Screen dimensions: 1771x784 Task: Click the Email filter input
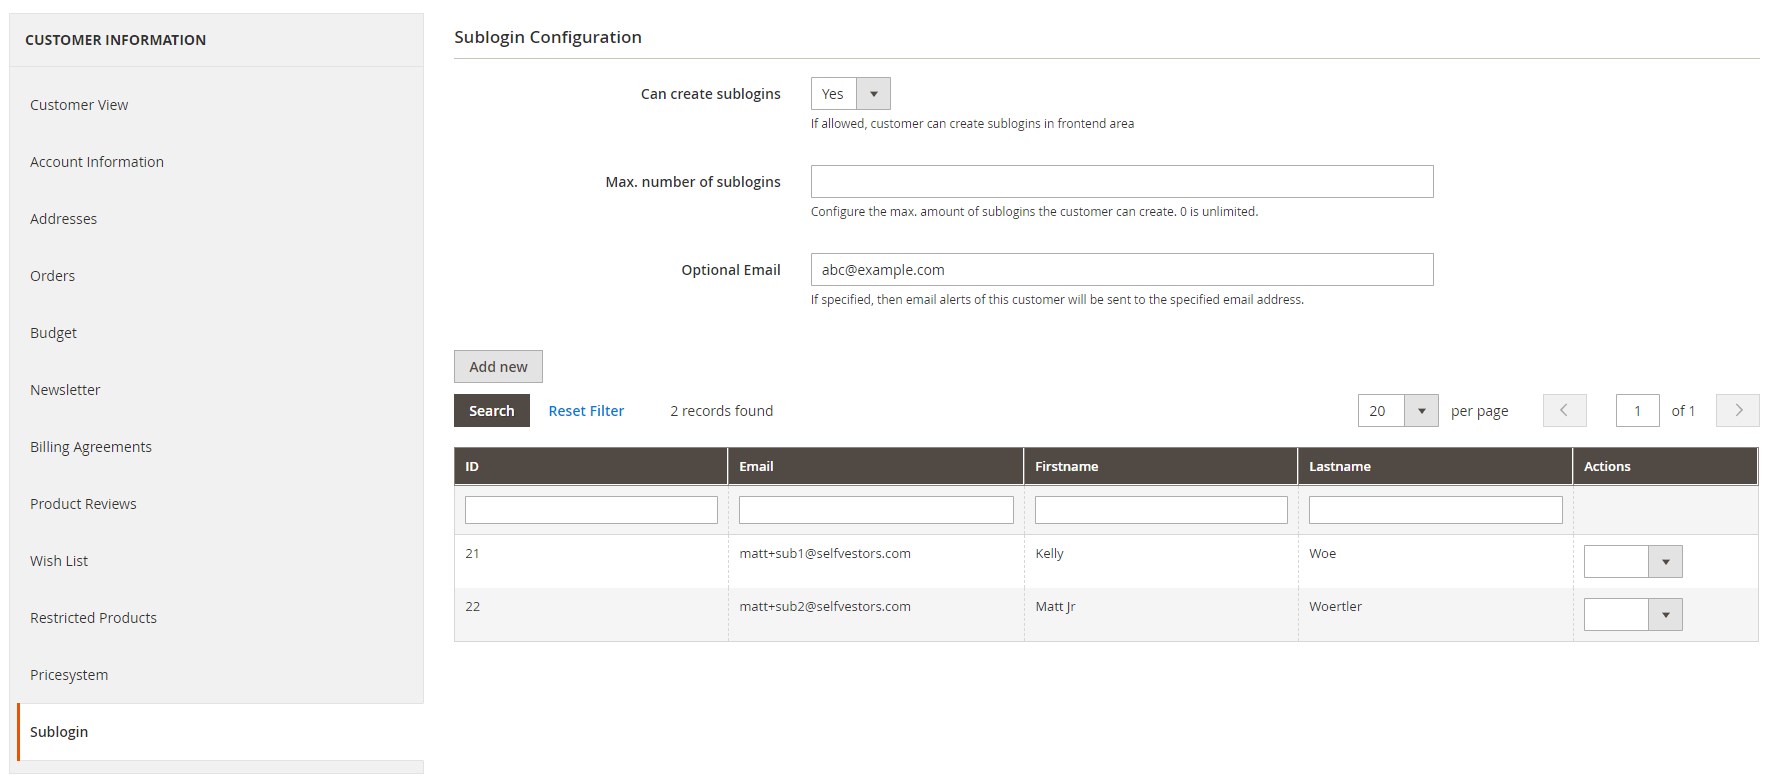click(876, 510)
